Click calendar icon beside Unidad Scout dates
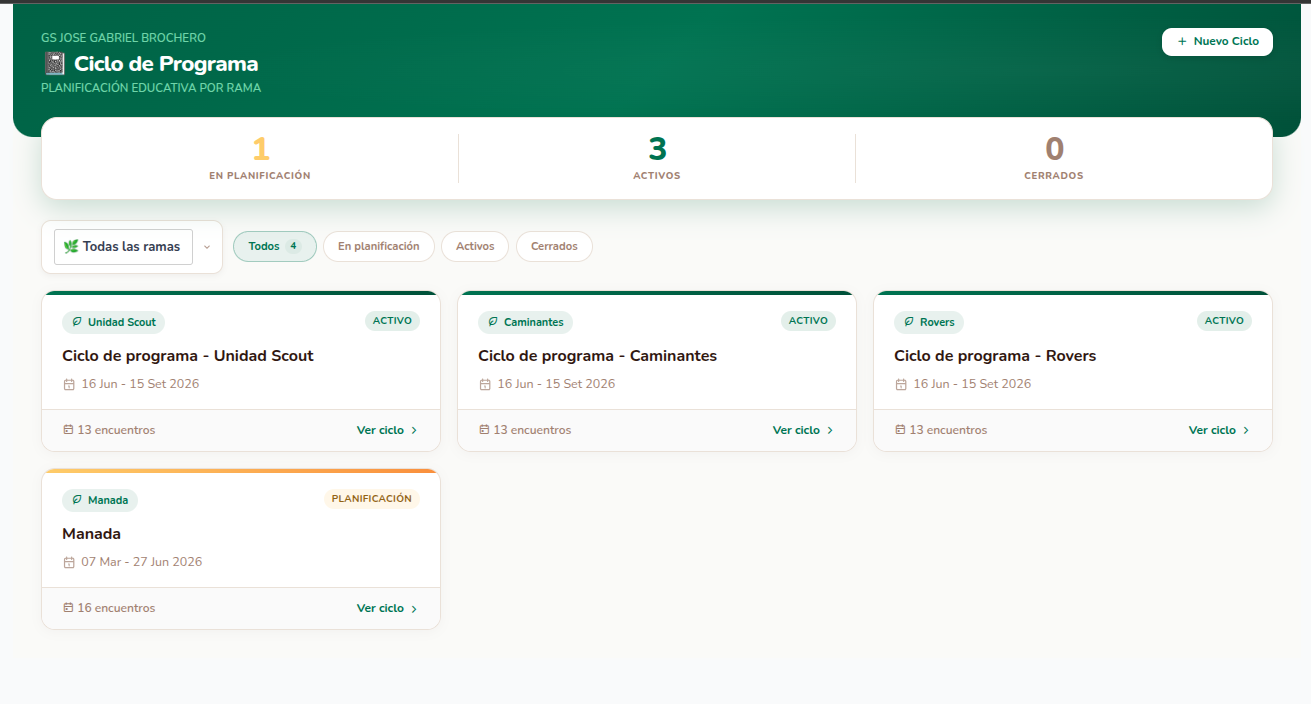Viewport: 1311px width, 704px height. click(69, 384)
